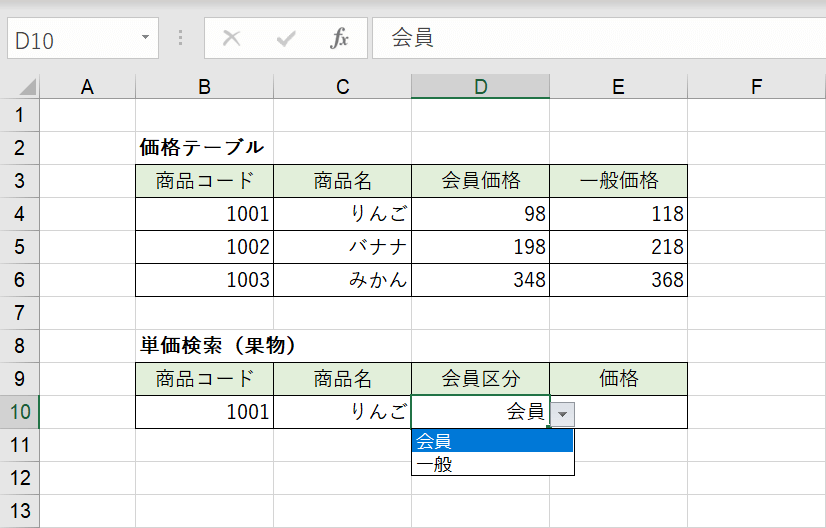Screen dimensions: 826x528
Task: Cancel entry with the X icon
Action: click(231, 38)
